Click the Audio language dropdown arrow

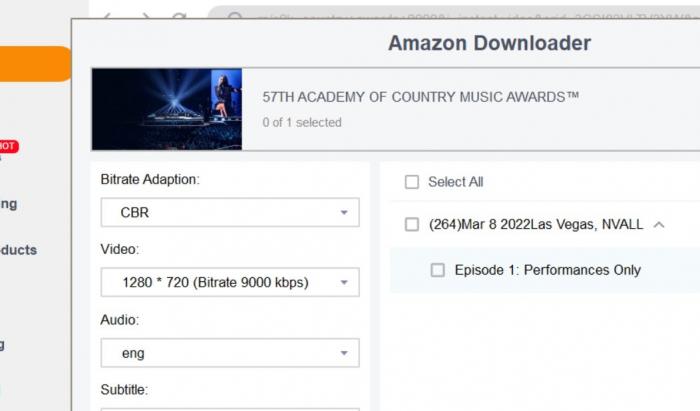click(x=344, y=353)
